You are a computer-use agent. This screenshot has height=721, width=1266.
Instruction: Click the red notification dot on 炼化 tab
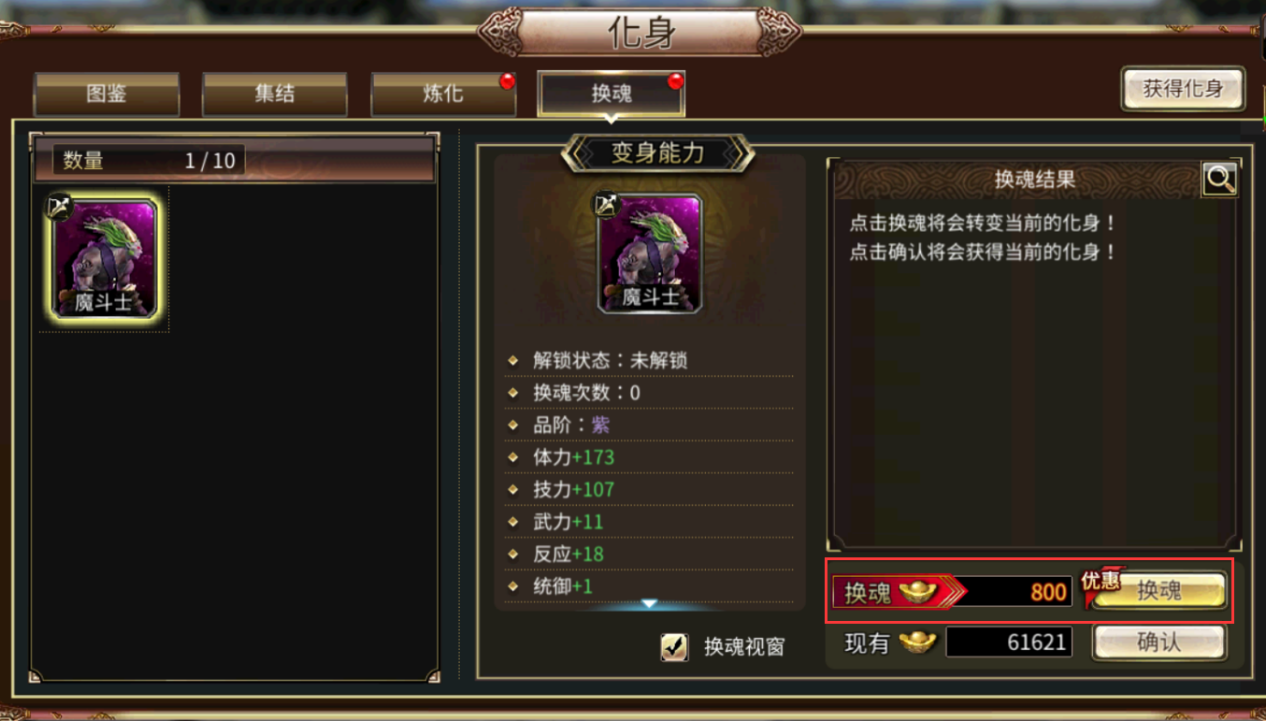(x=508, y=81)
